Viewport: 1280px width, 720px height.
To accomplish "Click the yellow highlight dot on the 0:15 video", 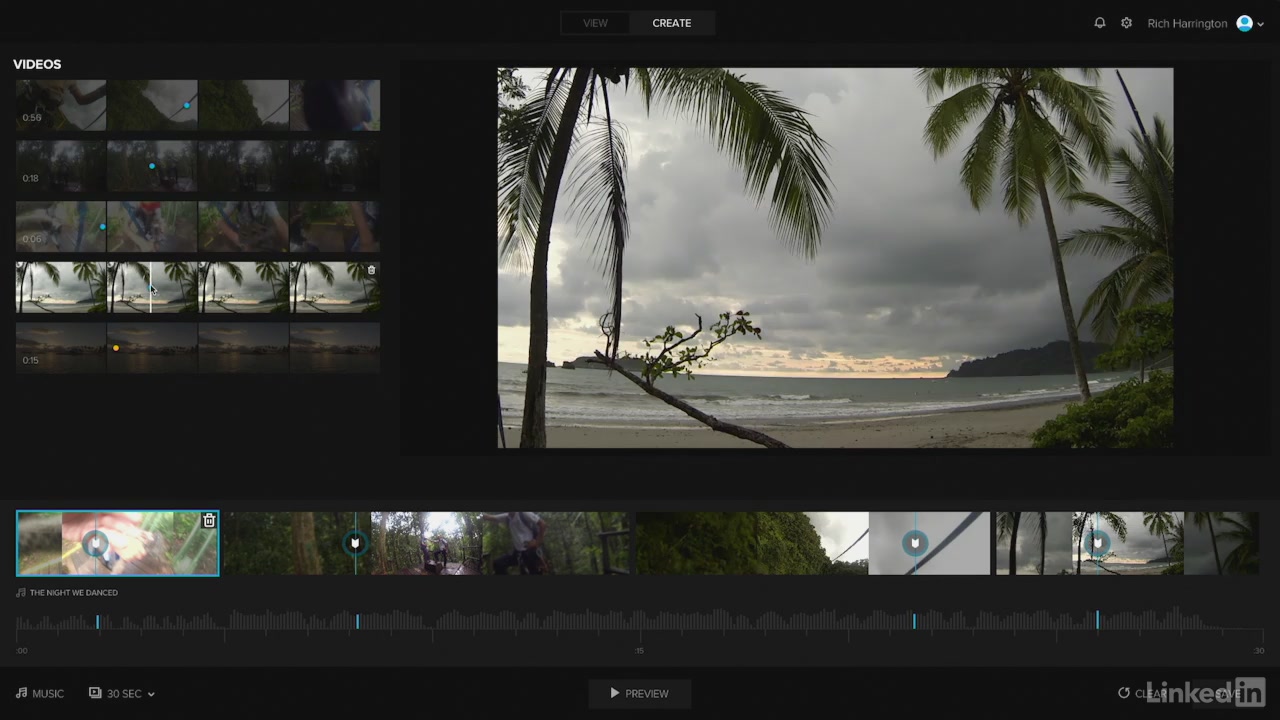I will pos(116,348).
